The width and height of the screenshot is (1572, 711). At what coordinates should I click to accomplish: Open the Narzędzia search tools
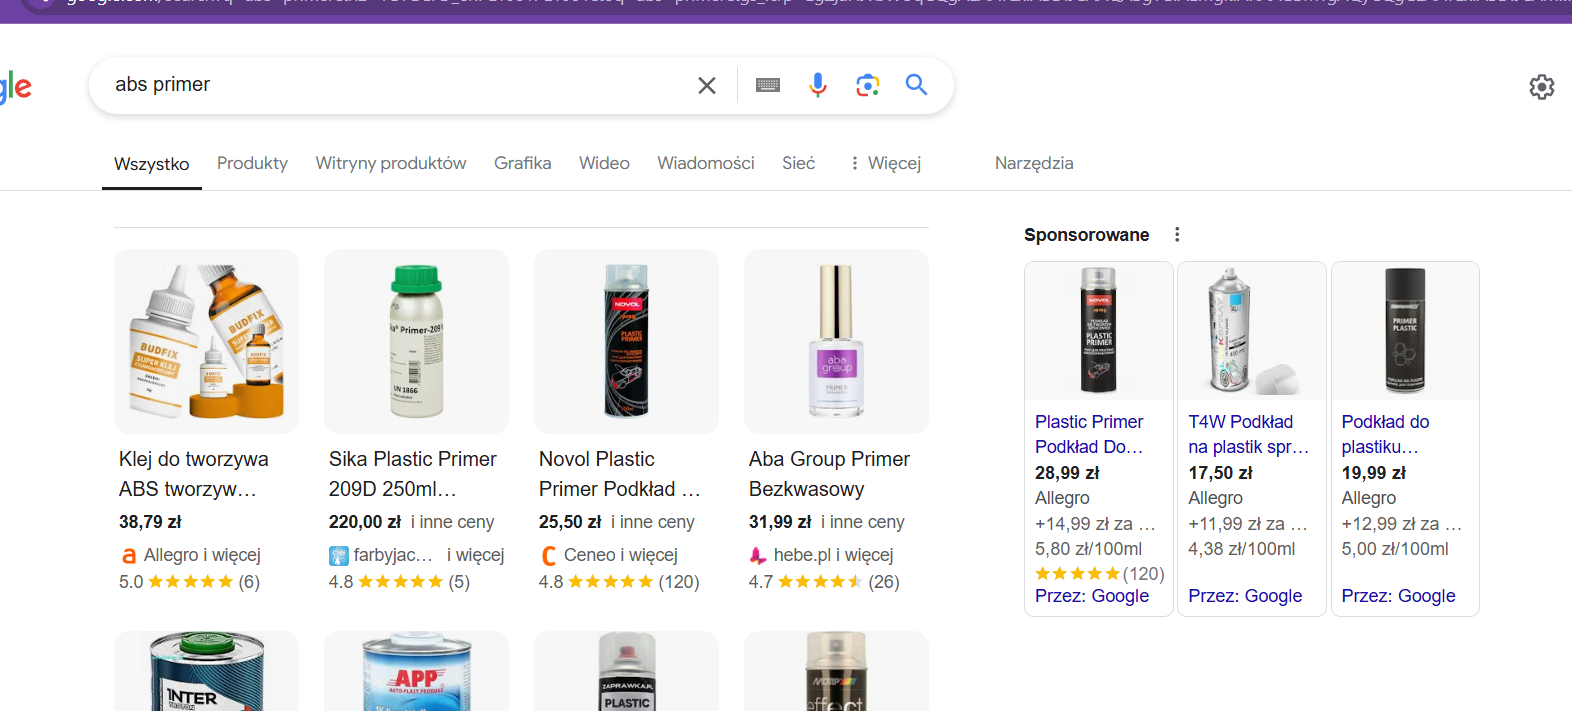pyautogui.click(x=1034, y=163)
